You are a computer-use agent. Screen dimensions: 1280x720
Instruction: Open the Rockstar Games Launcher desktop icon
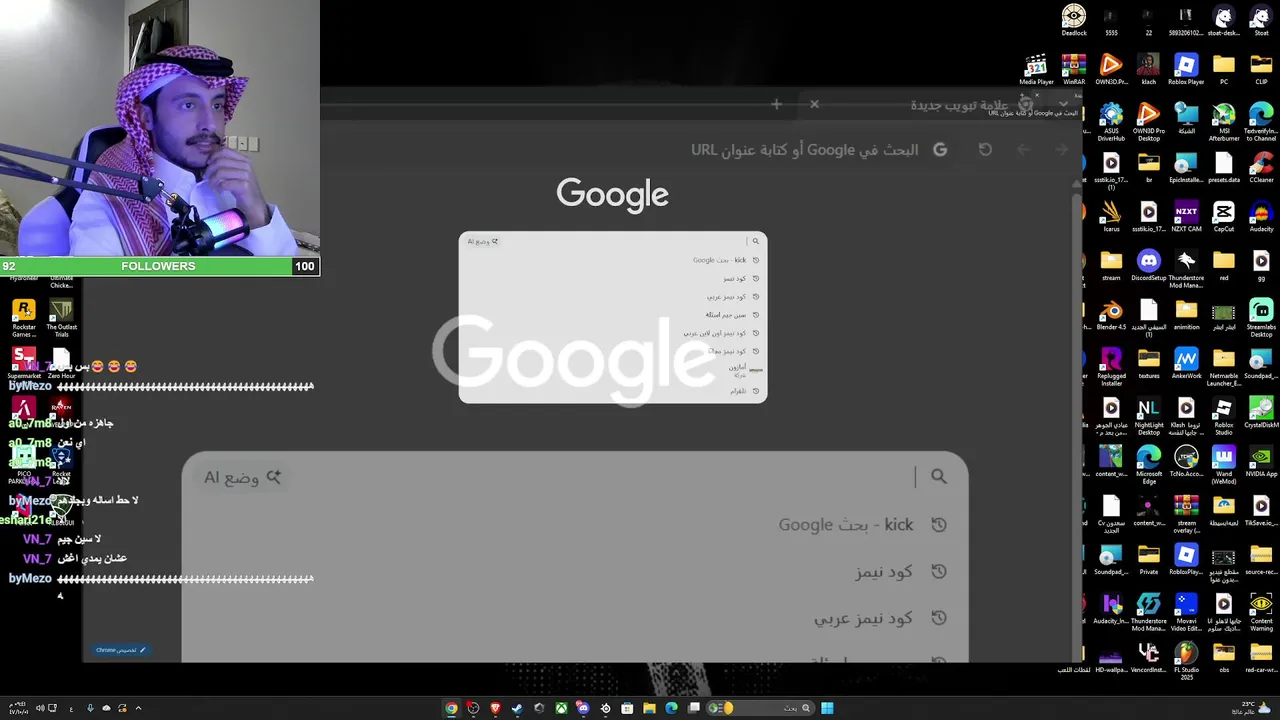24,318
